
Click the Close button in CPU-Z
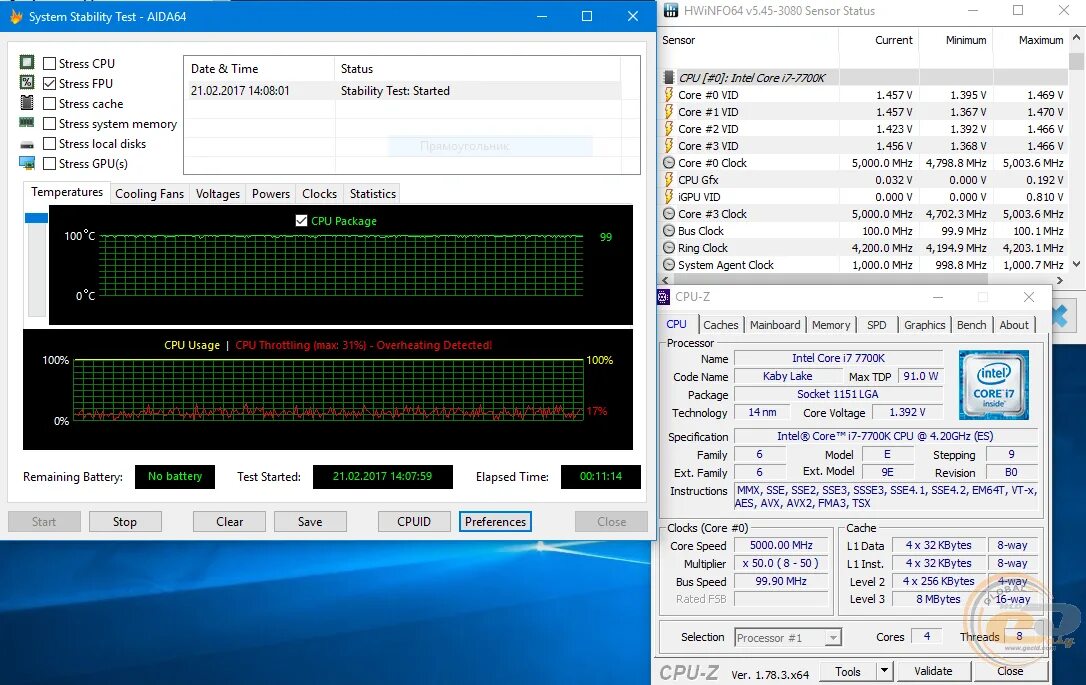coord(1010,670)
